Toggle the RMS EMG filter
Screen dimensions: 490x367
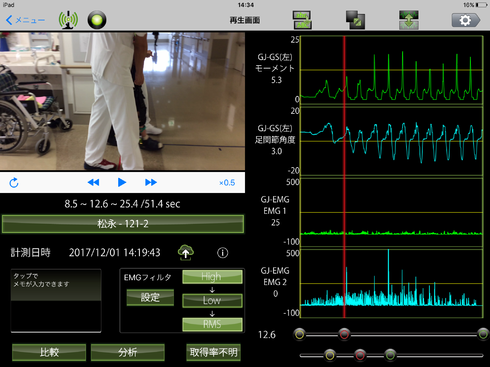click(212, 324)
